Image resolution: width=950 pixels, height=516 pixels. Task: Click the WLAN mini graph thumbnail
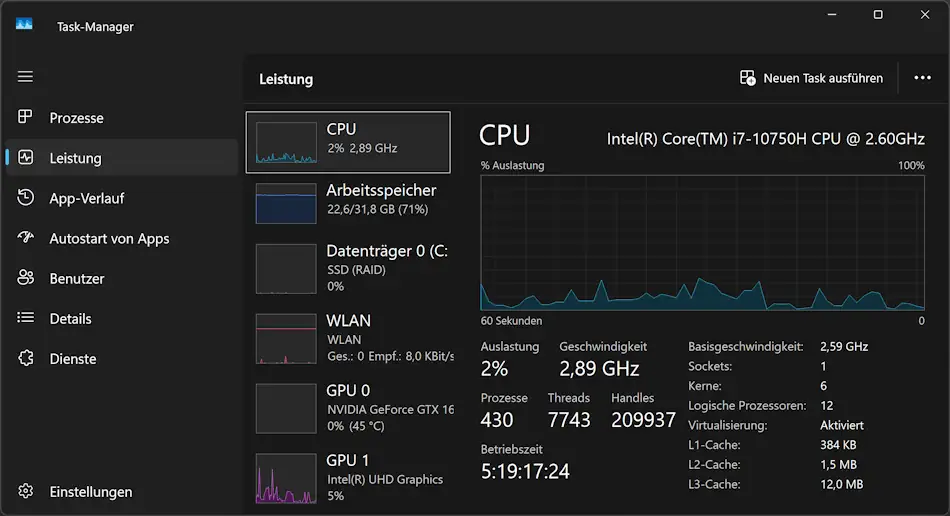286,339
